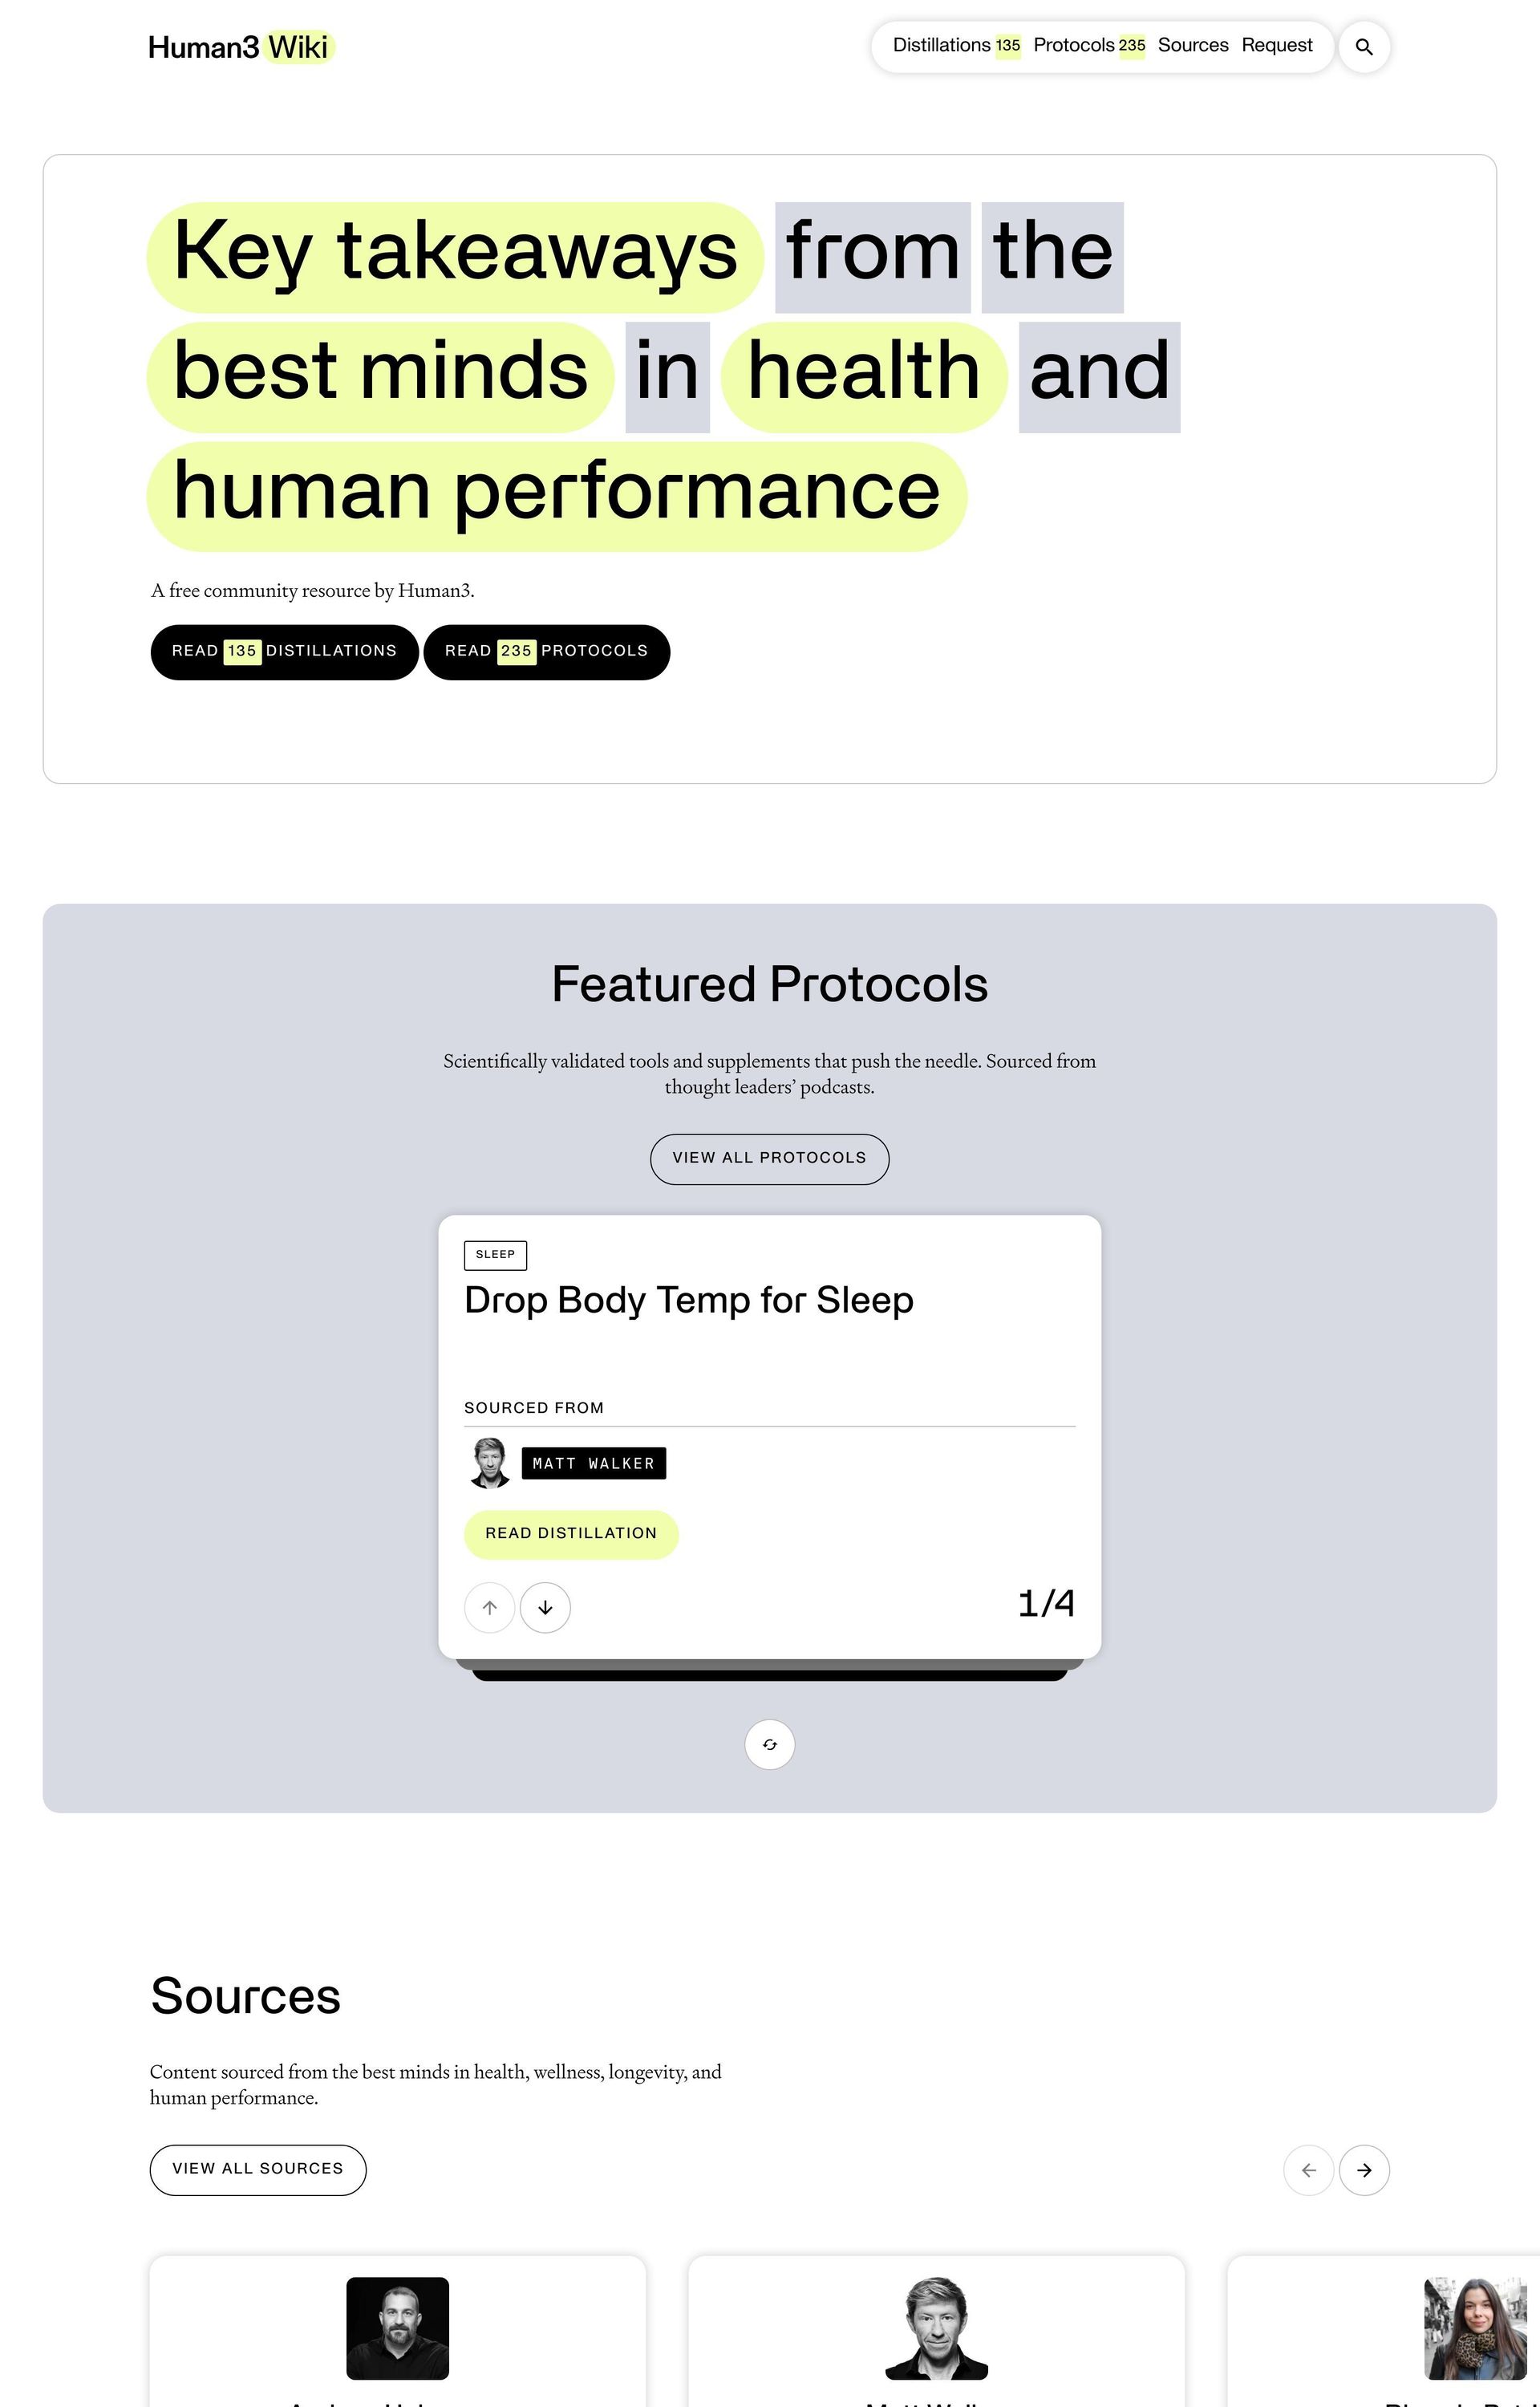Screen dimensions: 1540x2407
Task: Click View All Protocols button
Action: pyautogui.click(x=769, y=1158)
